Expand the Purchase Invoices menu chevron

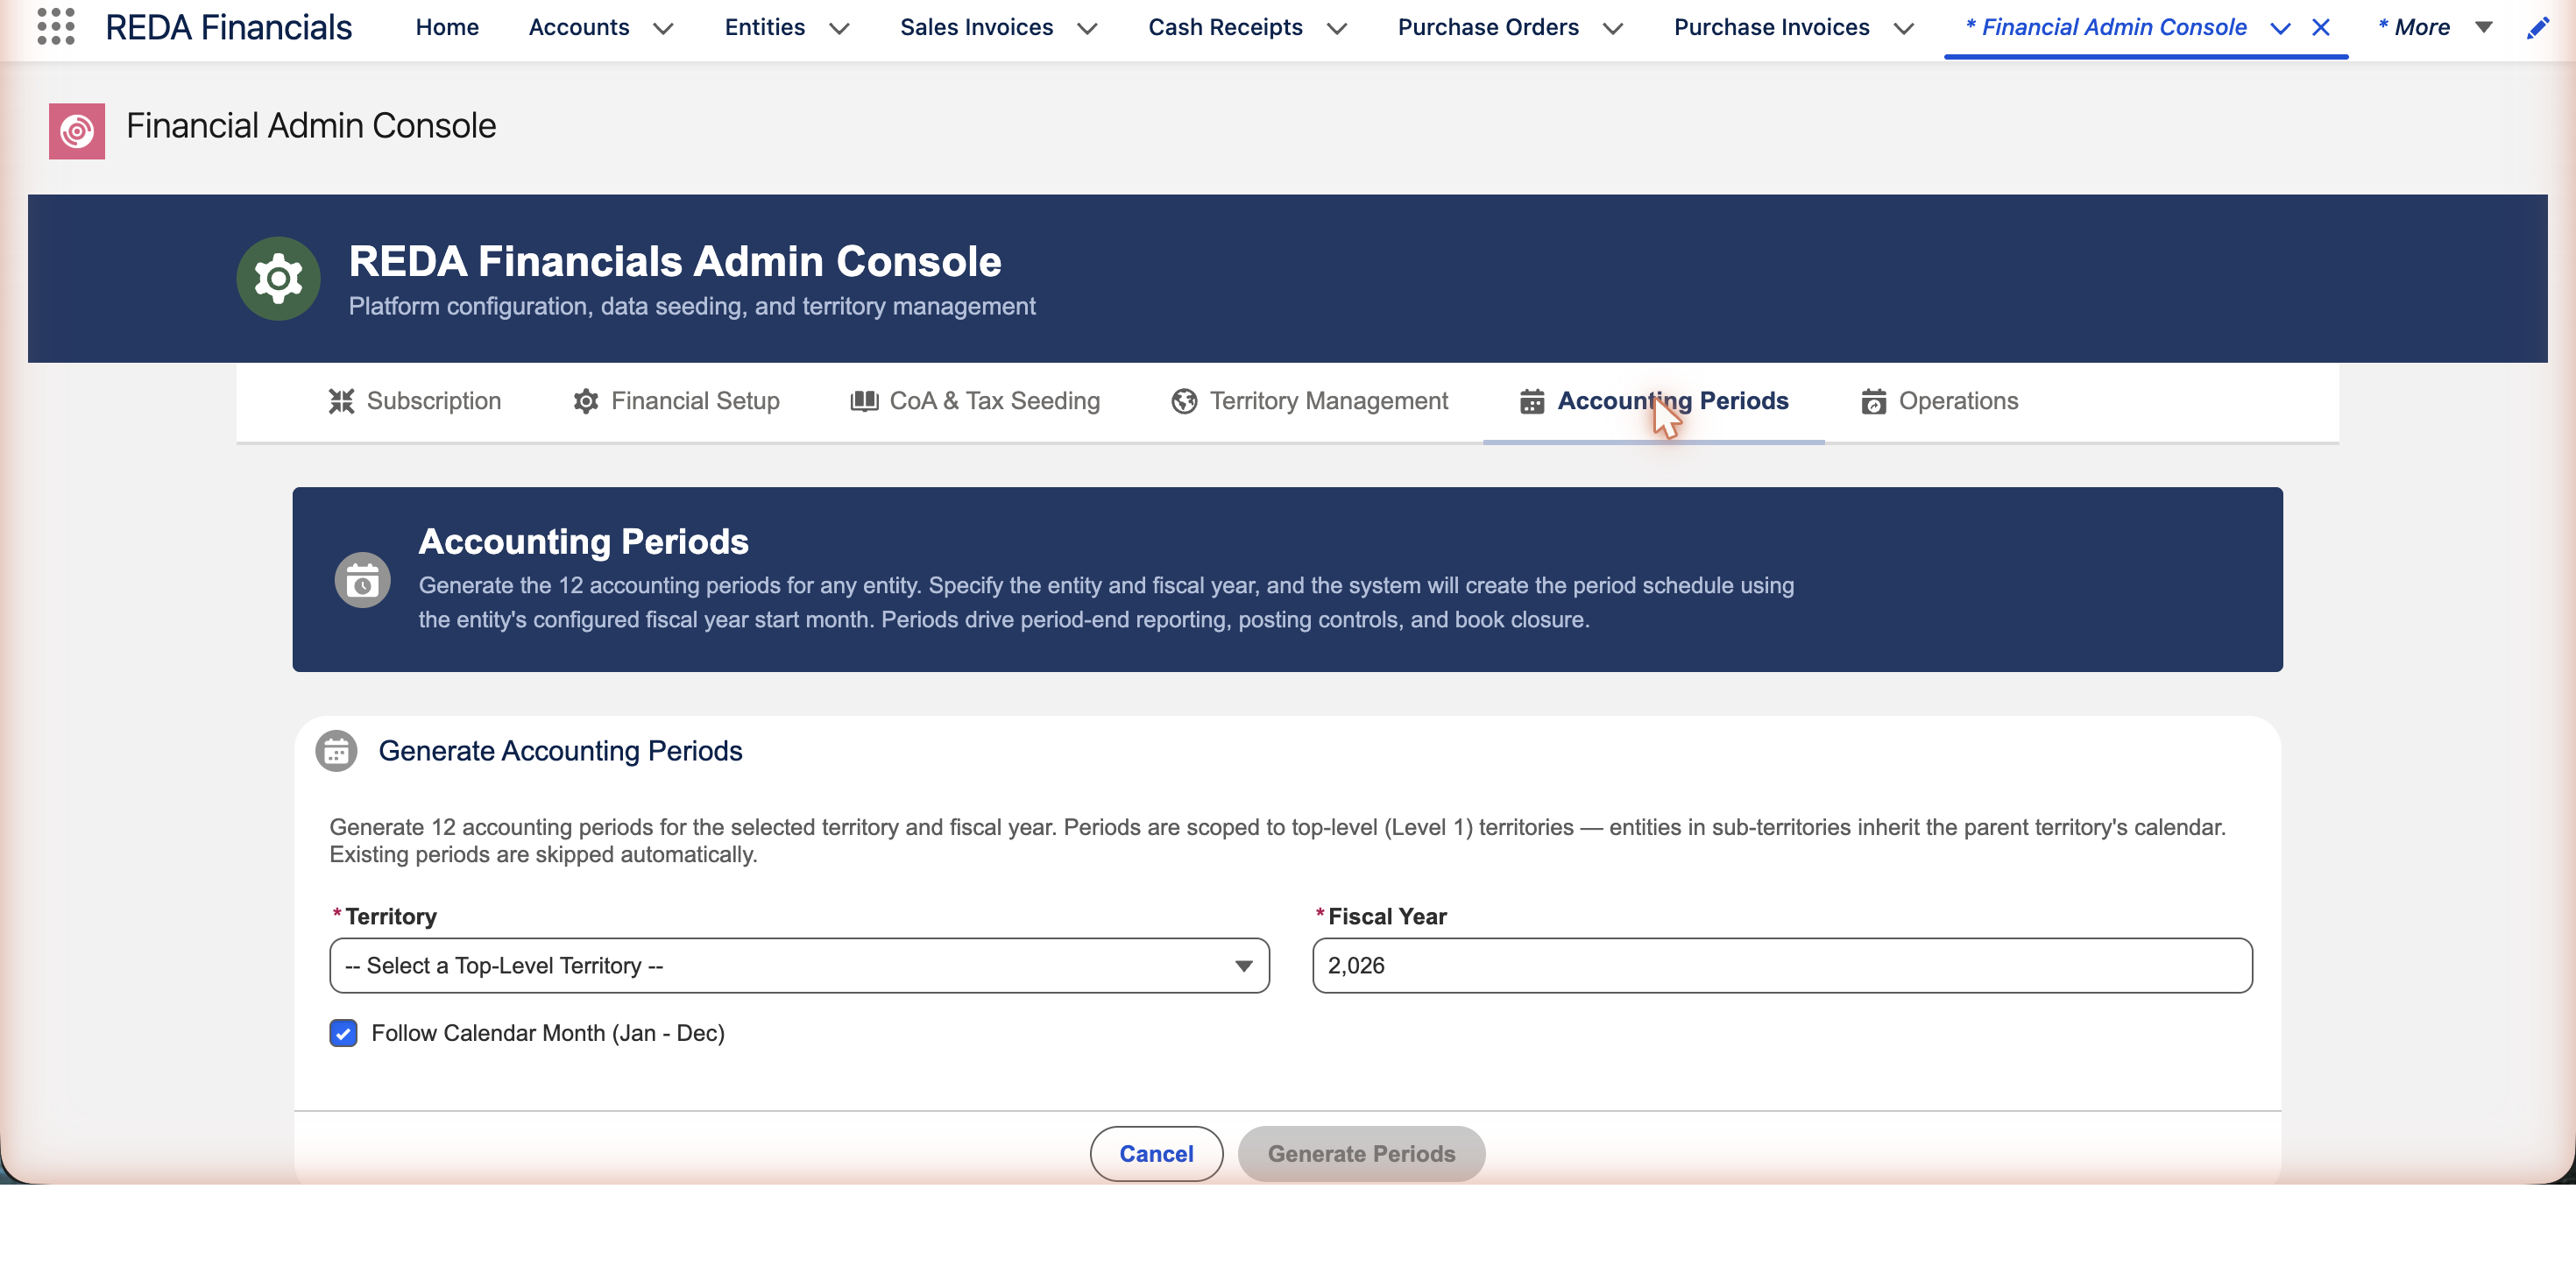pos(1904,29)
